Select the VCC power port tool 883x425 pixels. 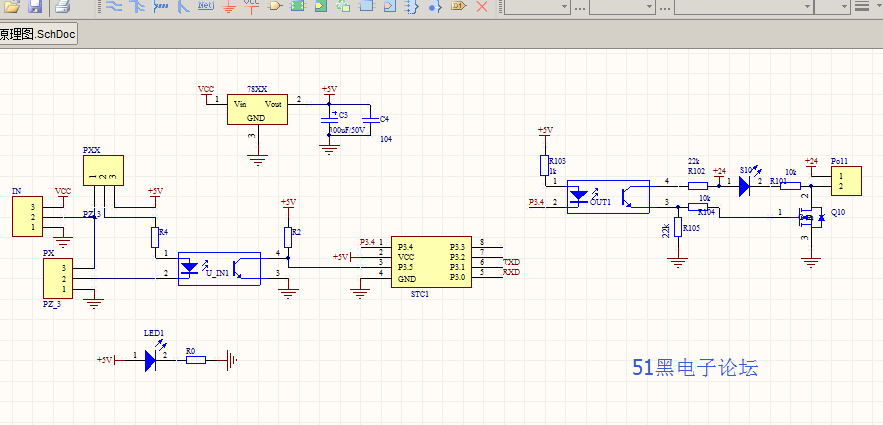coord(251,6)
